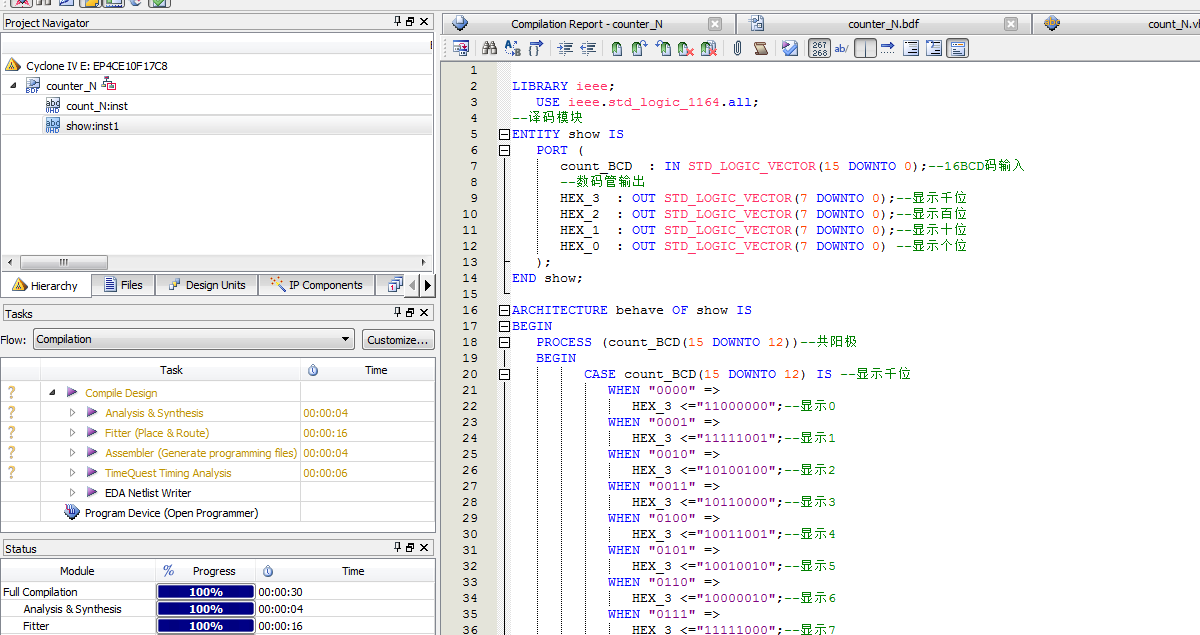Close the Compilation Report tab
The width and height of the screenshot is (1200, 635).
click(714, 24)
